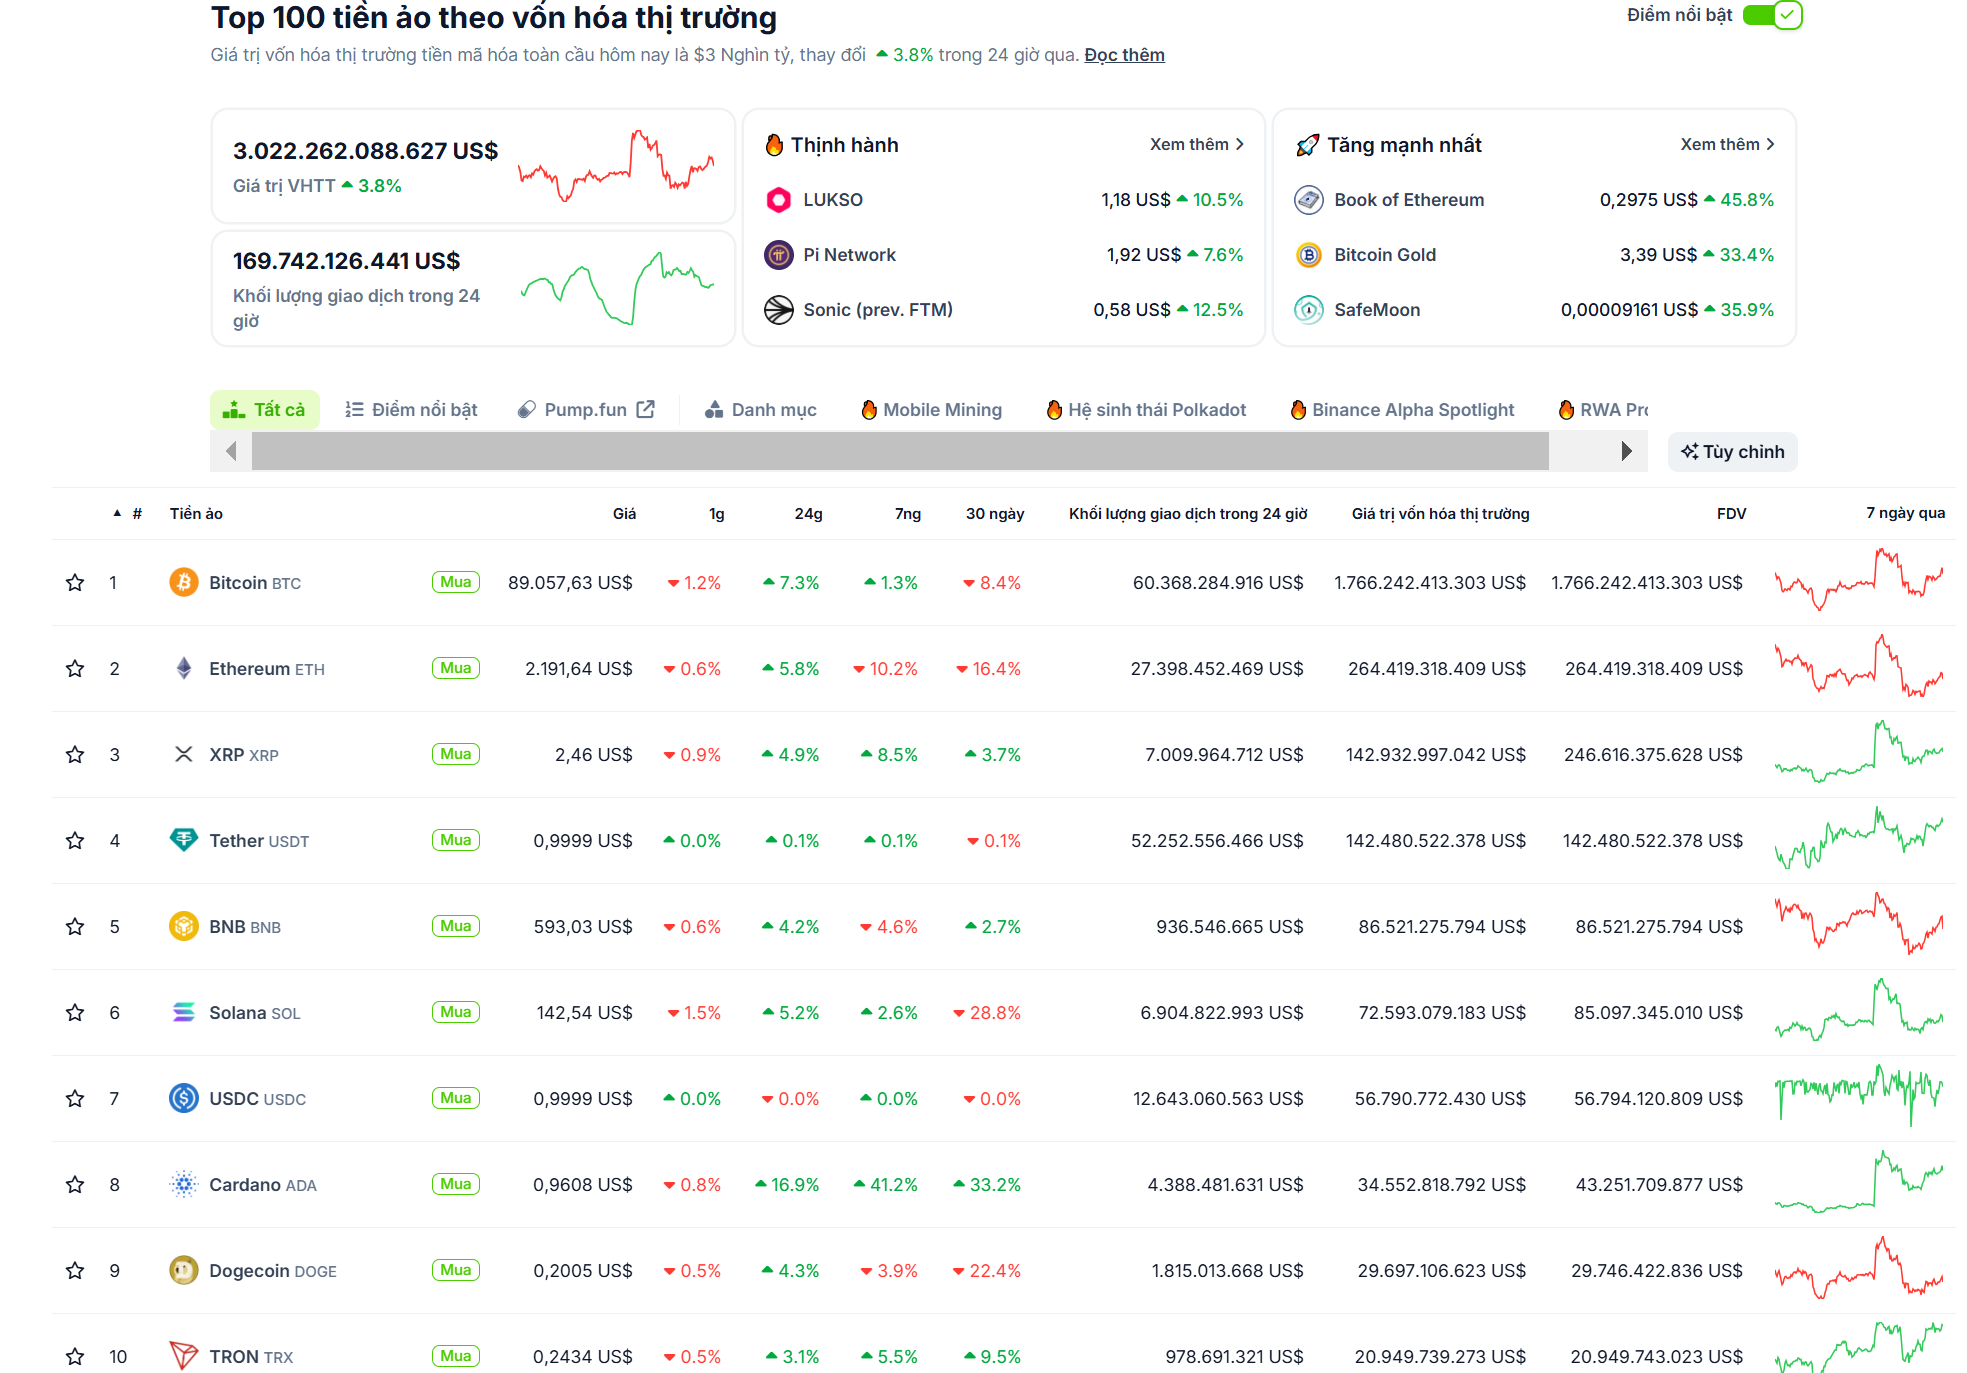Open the Bitcoin 7-day sparkline chart
This screenshot has height=1373, width=1967.
click(1859, 580)
